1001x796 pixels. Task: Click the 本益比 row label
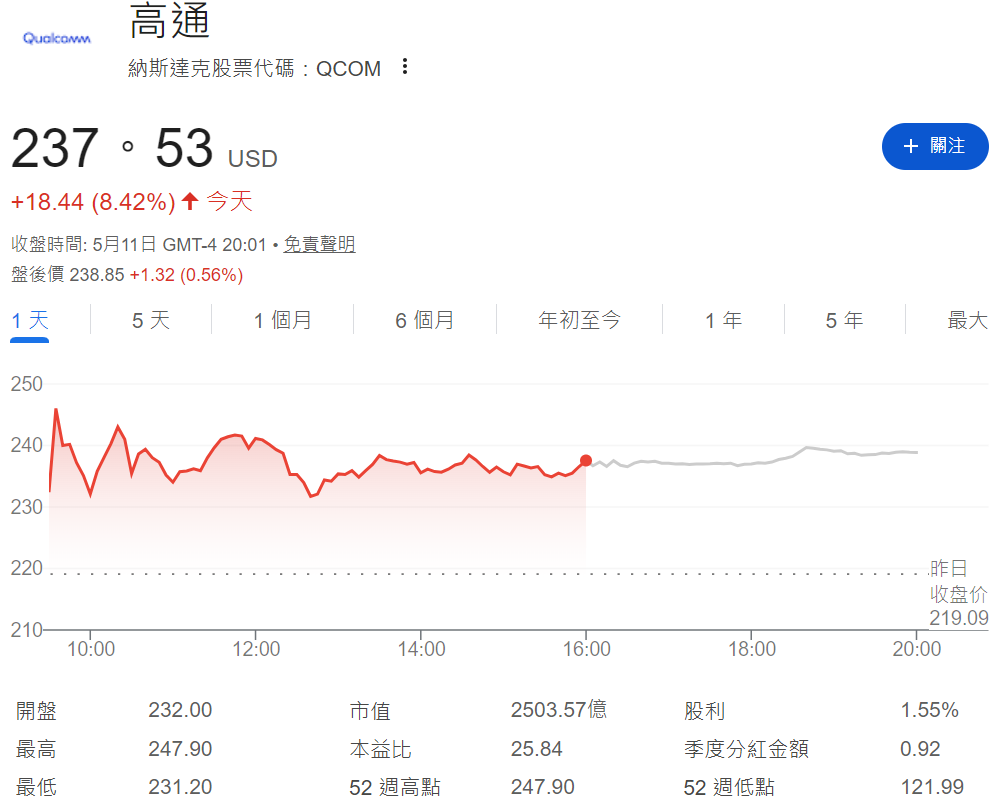[380, 749]
